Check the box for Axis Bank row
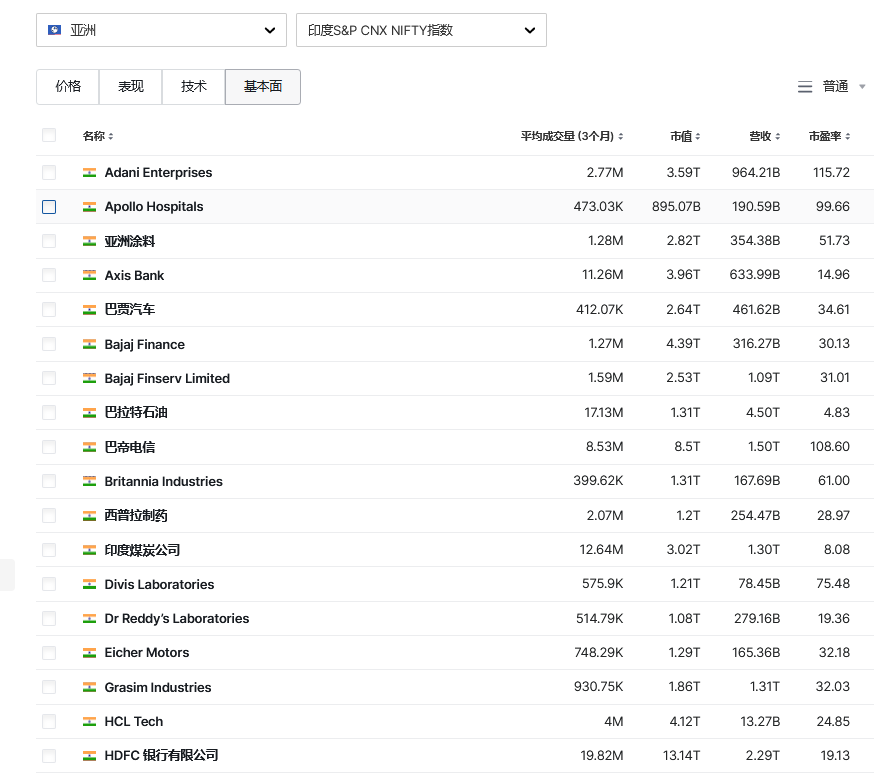 49,276
